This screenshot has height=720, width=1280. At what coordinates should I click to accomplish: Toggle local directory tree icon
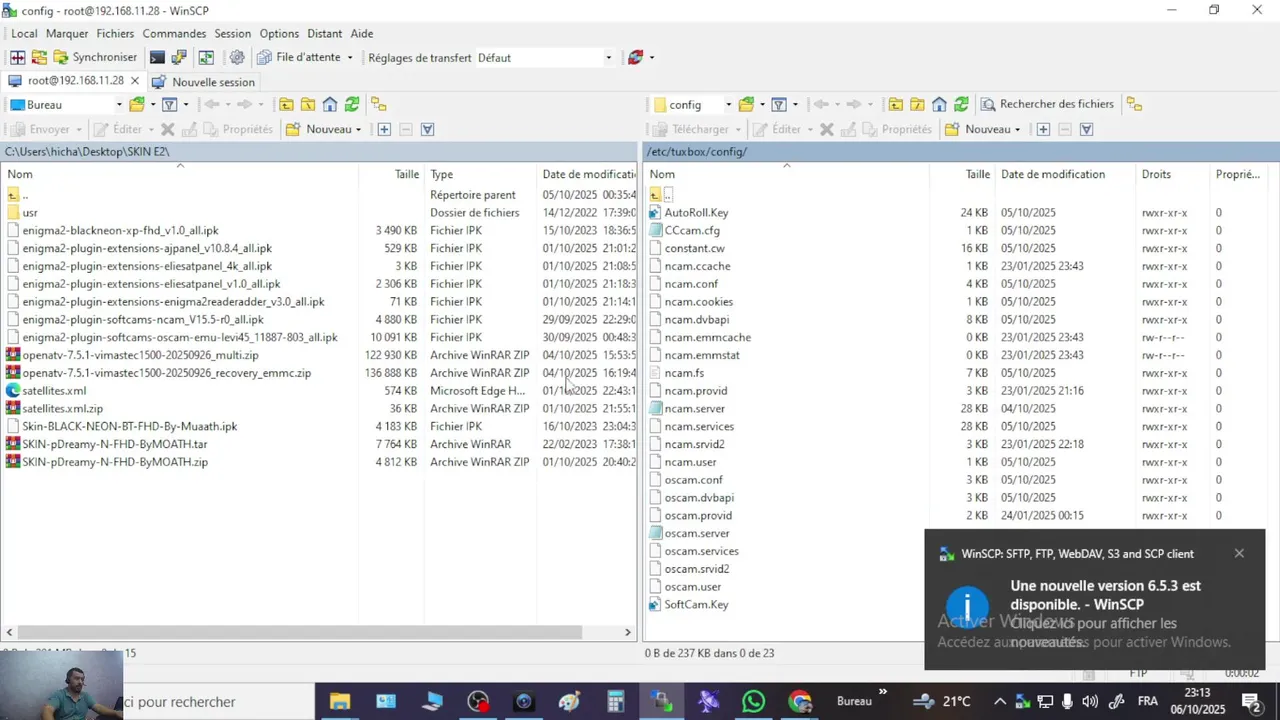click(x=378, y=104)
